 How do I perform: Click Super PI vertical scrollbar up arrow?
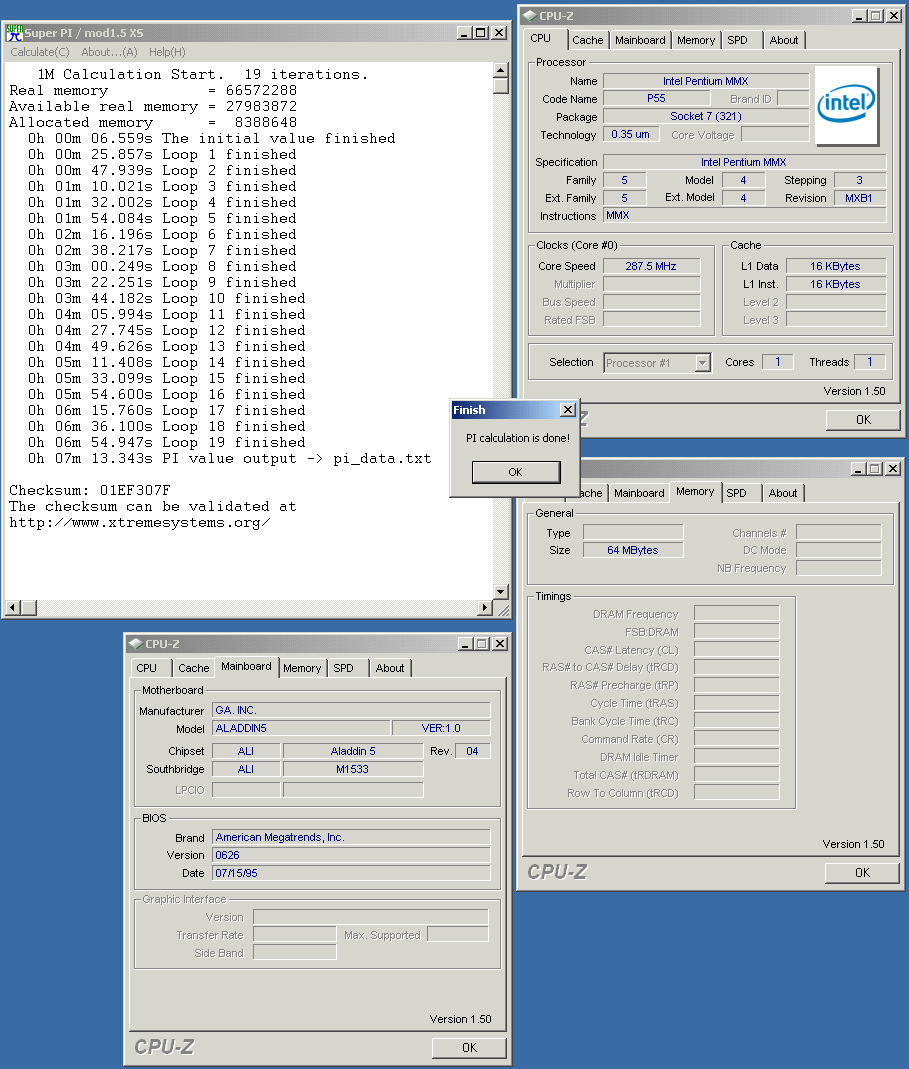(501, 70)
